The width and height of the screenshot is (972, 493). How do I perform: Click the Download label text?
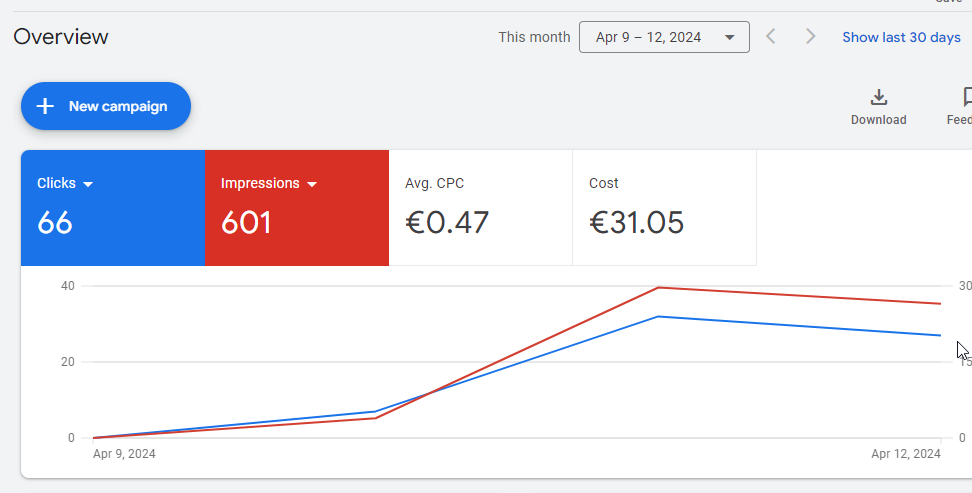[878, 120]
